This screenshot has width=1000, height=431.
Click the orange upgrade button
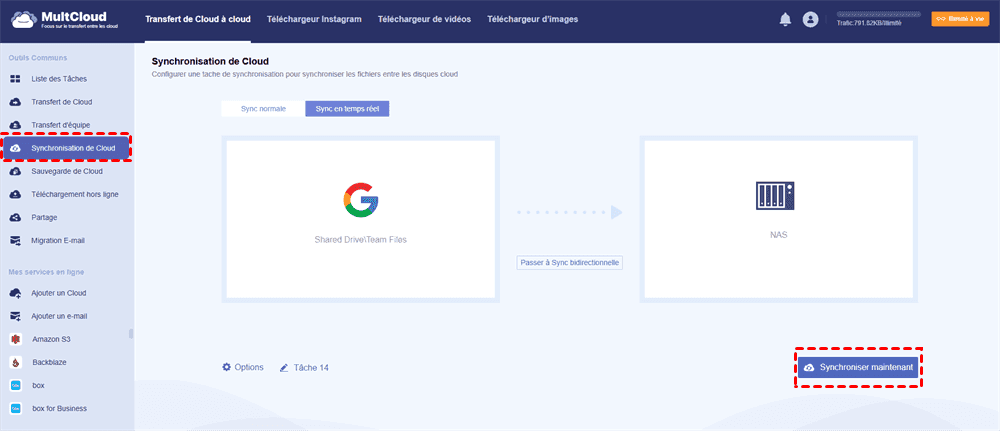[960, 19]
